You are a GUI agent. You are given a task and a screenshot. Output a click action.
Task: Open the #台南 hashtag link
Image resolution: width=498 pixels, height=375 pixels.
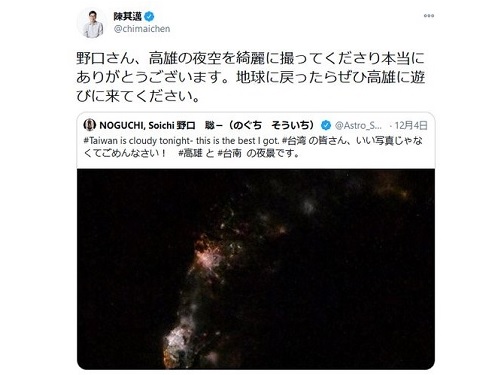pyautogui.click(x=229, y=153)
